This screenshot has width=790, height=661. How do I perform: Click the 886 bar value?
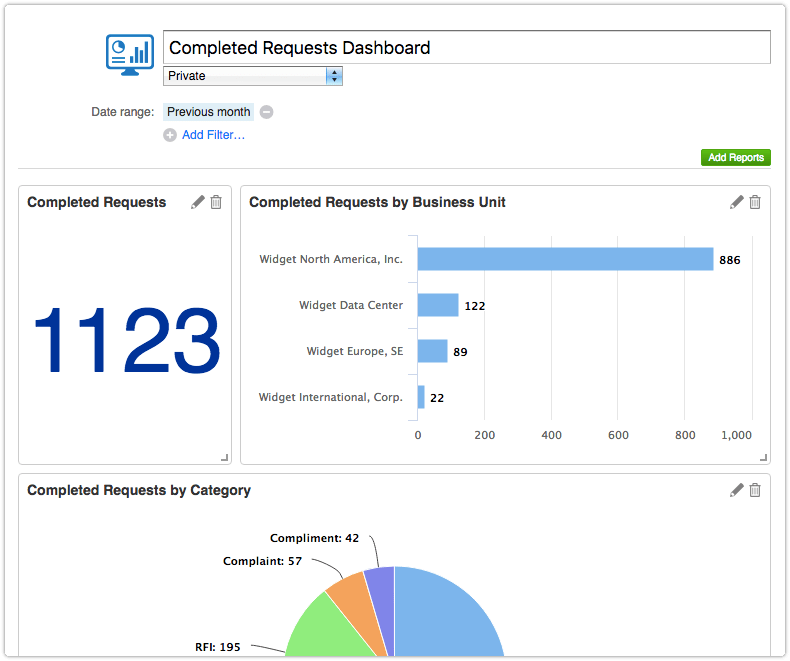[730, 260]
